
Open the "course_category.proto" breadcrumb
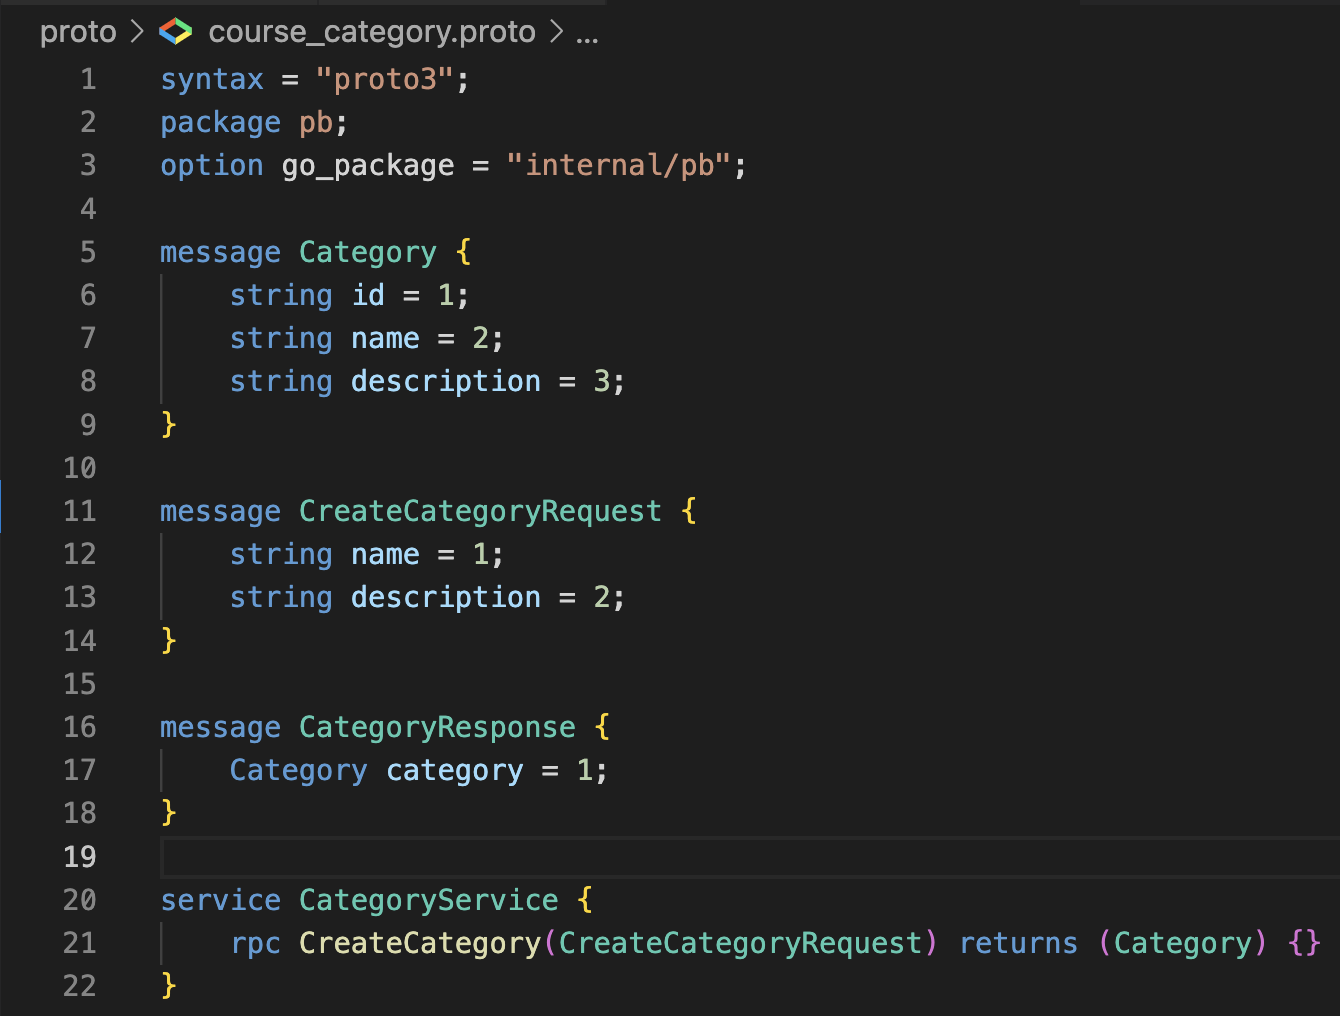tap(370, 31)
